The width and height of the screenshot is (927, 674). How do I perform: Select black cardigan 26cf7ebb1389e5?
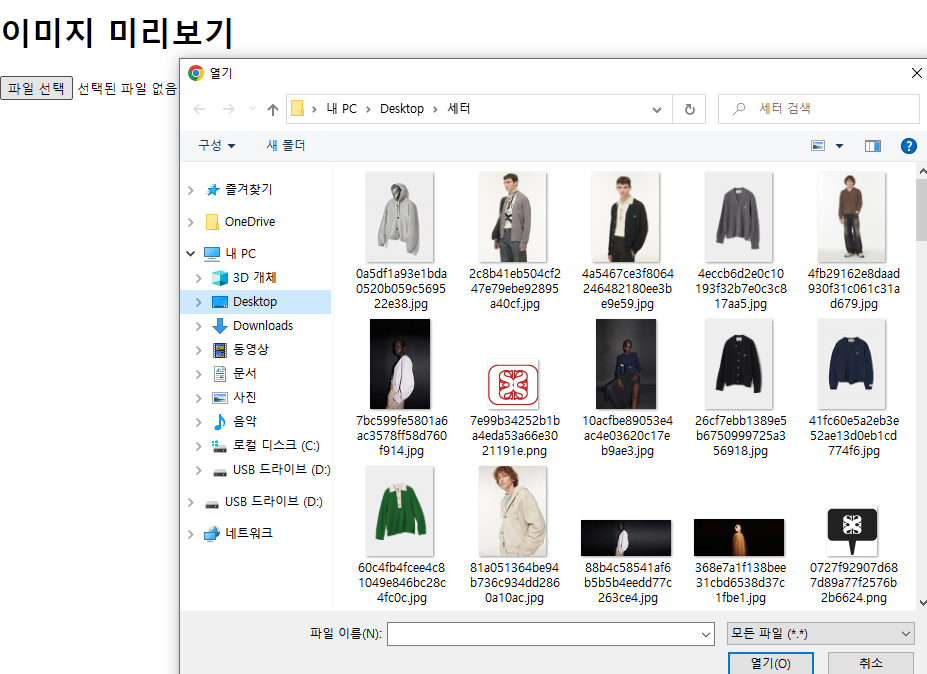[739, 364]
